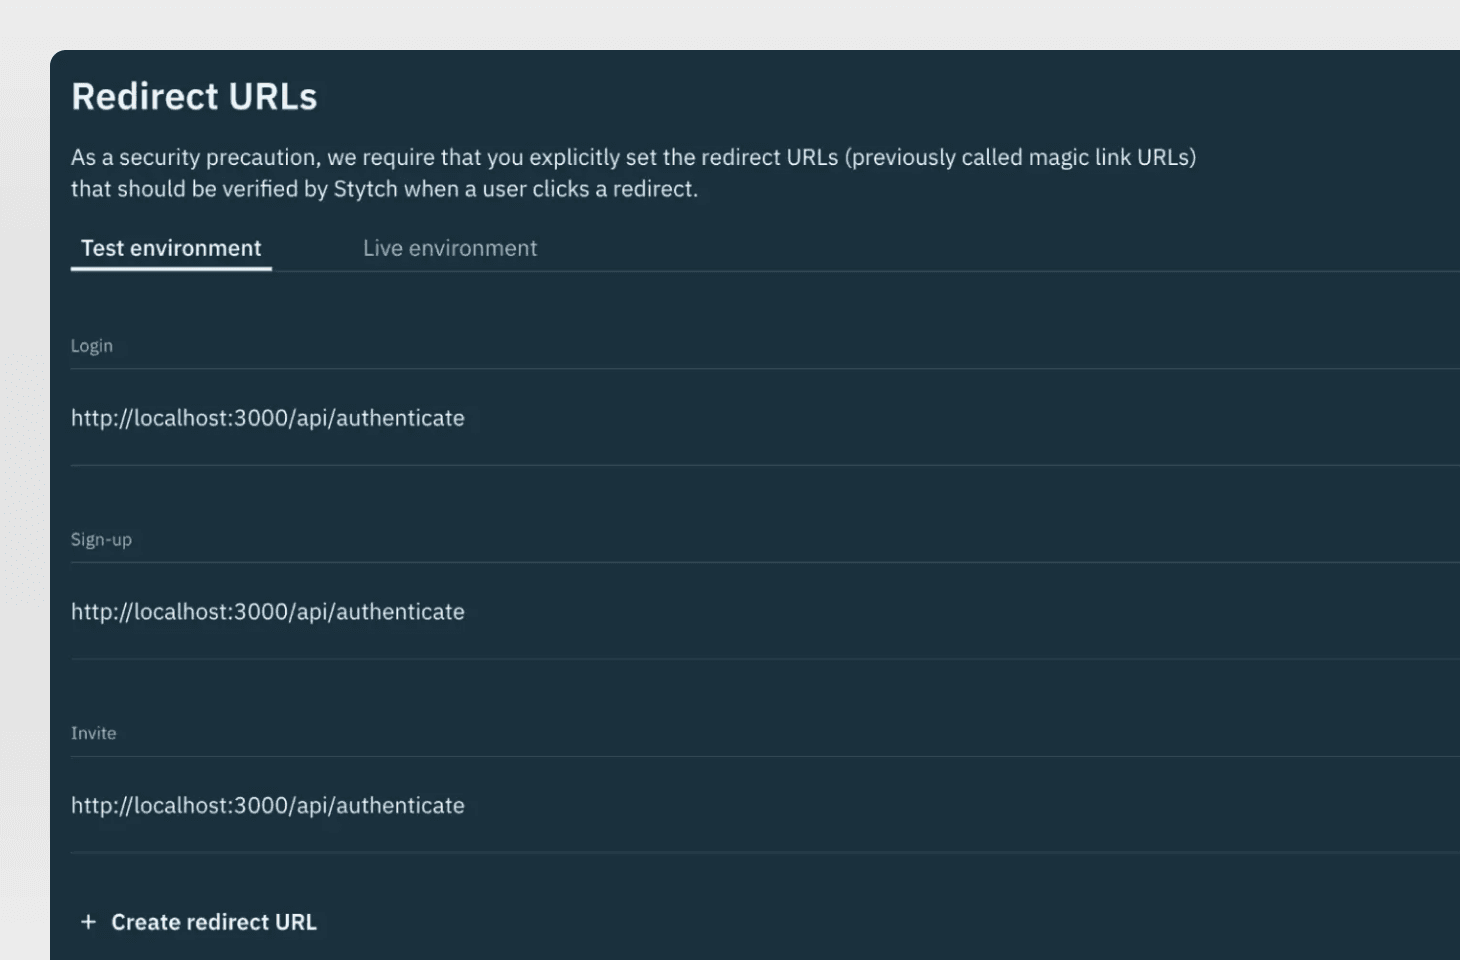Click the white underline beneath Test environment
The height and width of the screenshot is (960, 1460).
171,268
